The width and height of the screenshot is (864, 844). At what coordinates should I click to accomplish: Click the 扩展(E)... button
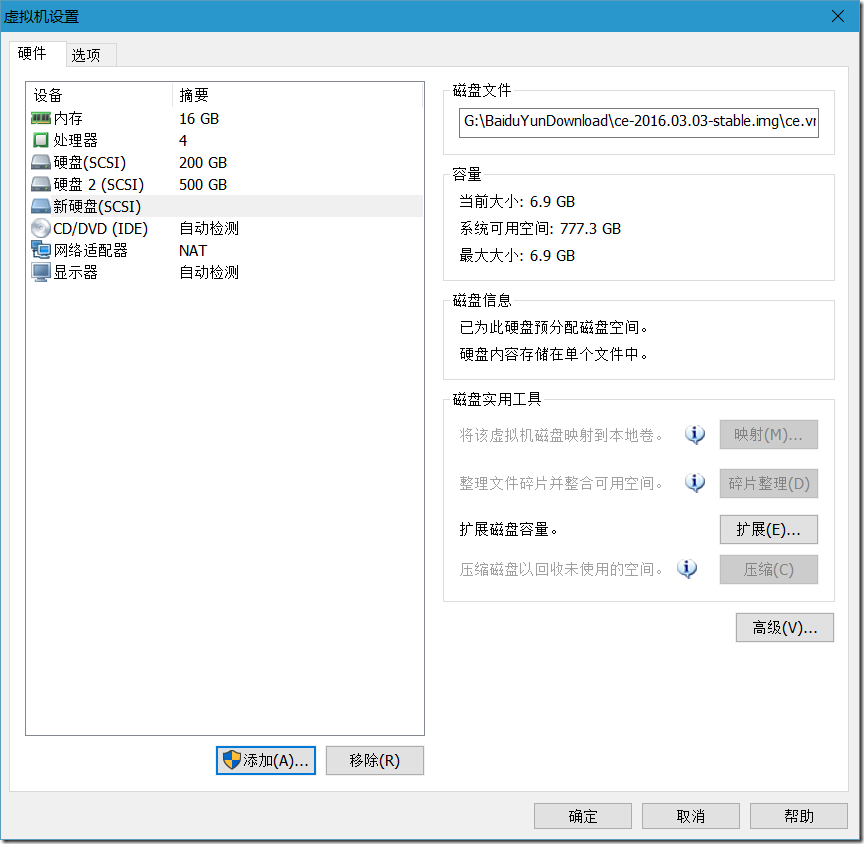pyautogui.click(x=768, y=529)
